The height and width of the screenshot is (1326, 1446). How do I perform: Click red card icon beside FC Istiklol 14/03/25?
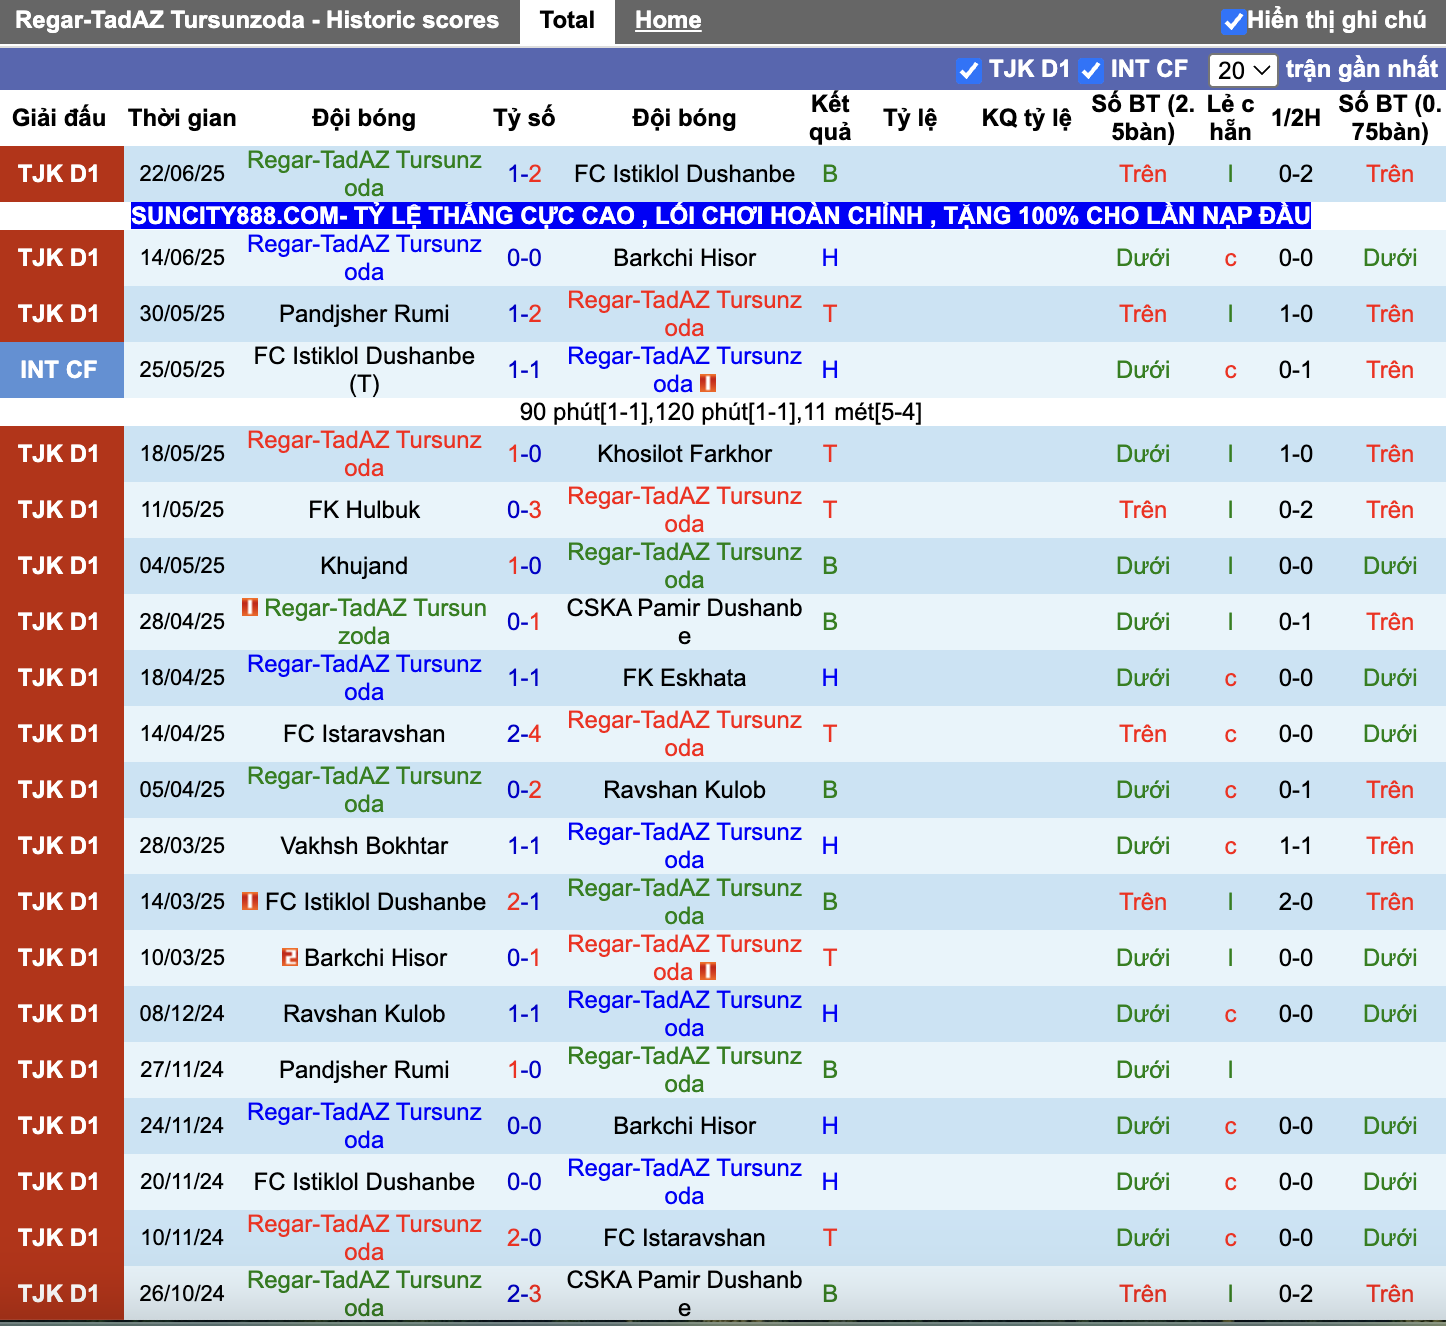click(x=250, y=901)
